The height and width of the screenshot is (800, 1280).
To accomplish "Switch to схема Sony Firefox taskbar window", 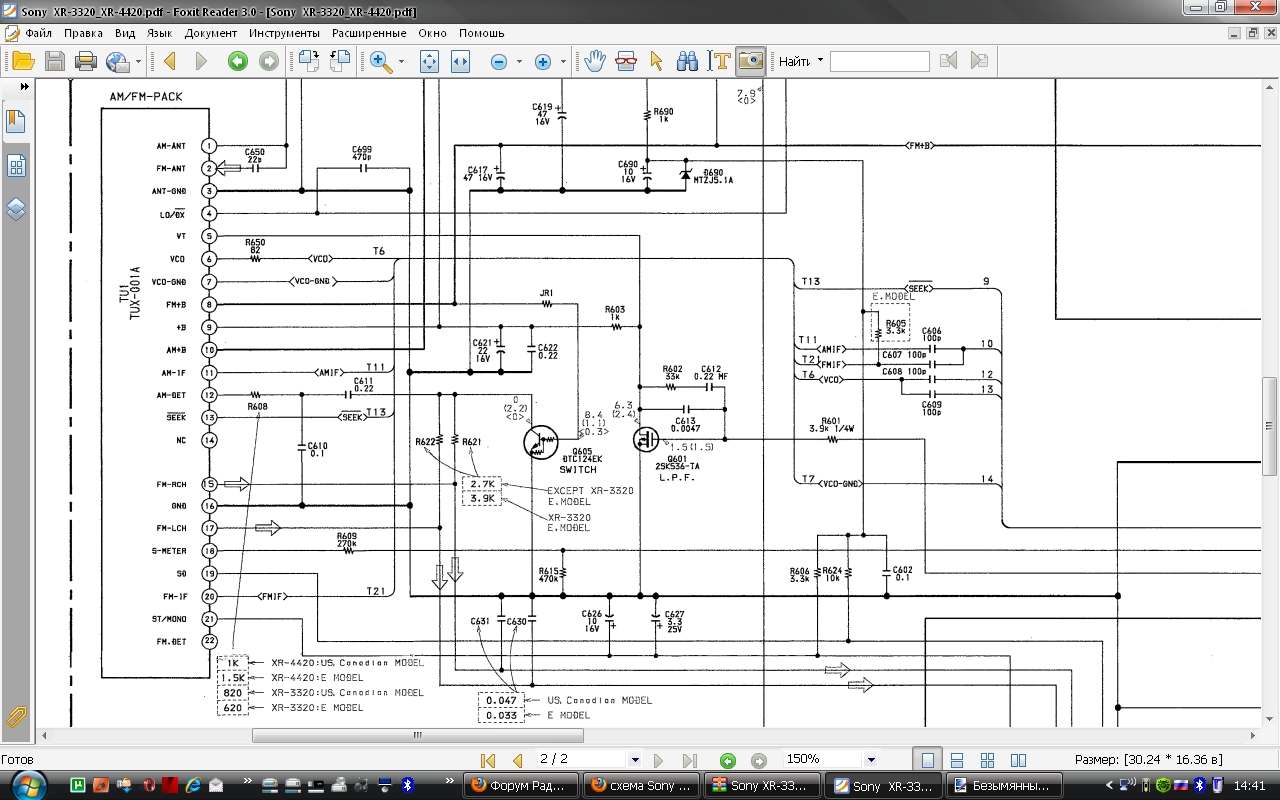I will point(642,785).
